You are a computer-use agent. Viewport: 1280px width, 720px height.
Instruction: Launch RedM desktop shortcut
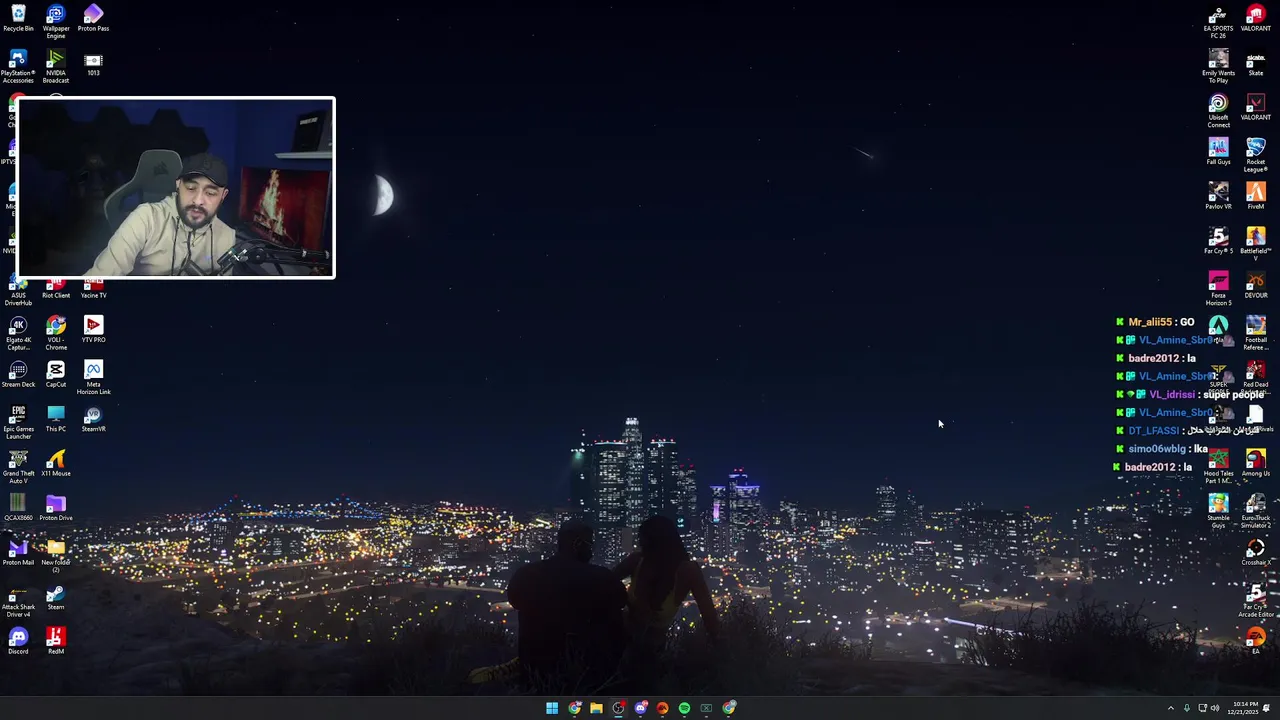[56, 641]
